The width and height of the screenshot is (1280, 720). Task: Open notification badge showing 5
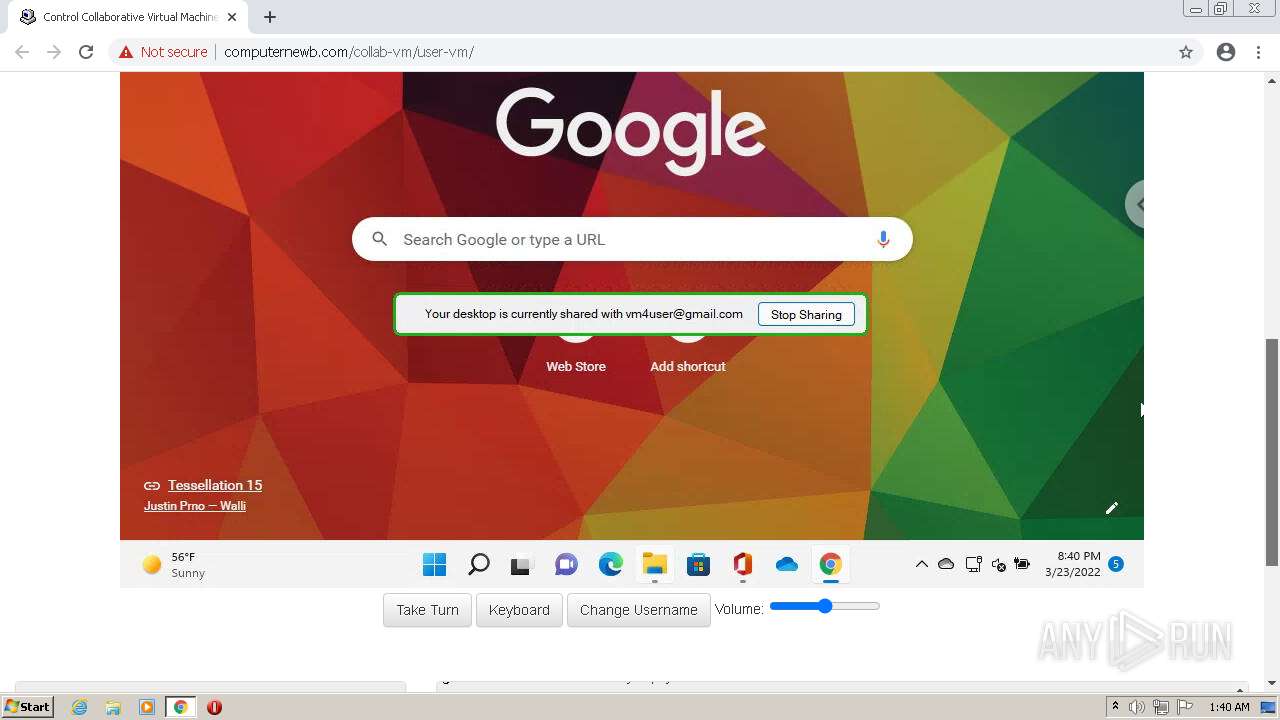[x=1116, y=564]
